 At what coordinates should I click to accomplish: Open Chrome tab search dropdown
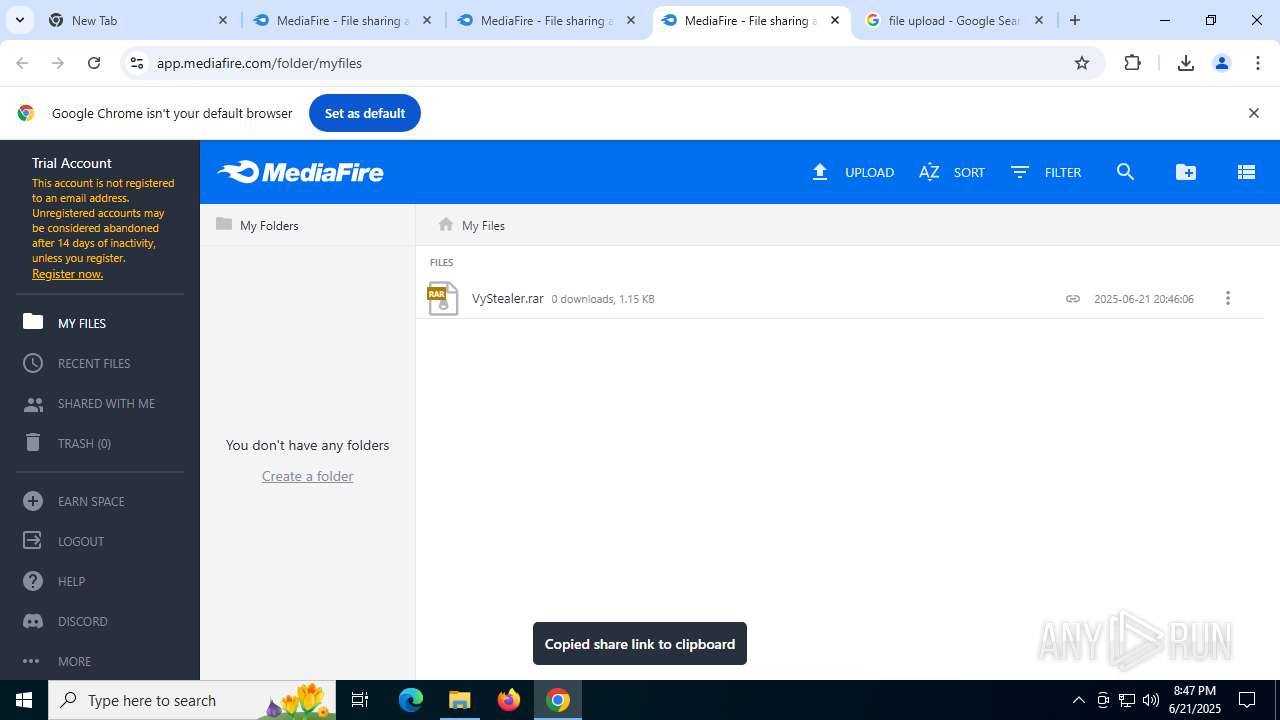click(20, 20)
